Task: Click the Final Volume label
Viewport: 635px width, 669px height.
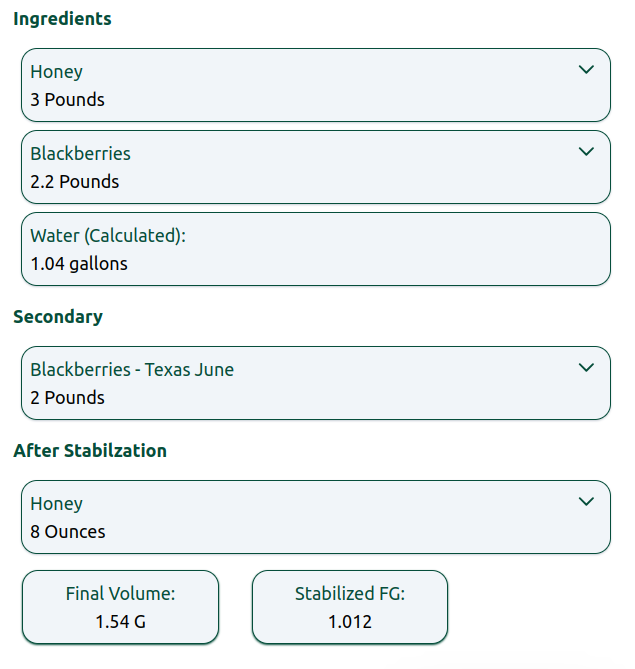Action: (x=120, y=594)
